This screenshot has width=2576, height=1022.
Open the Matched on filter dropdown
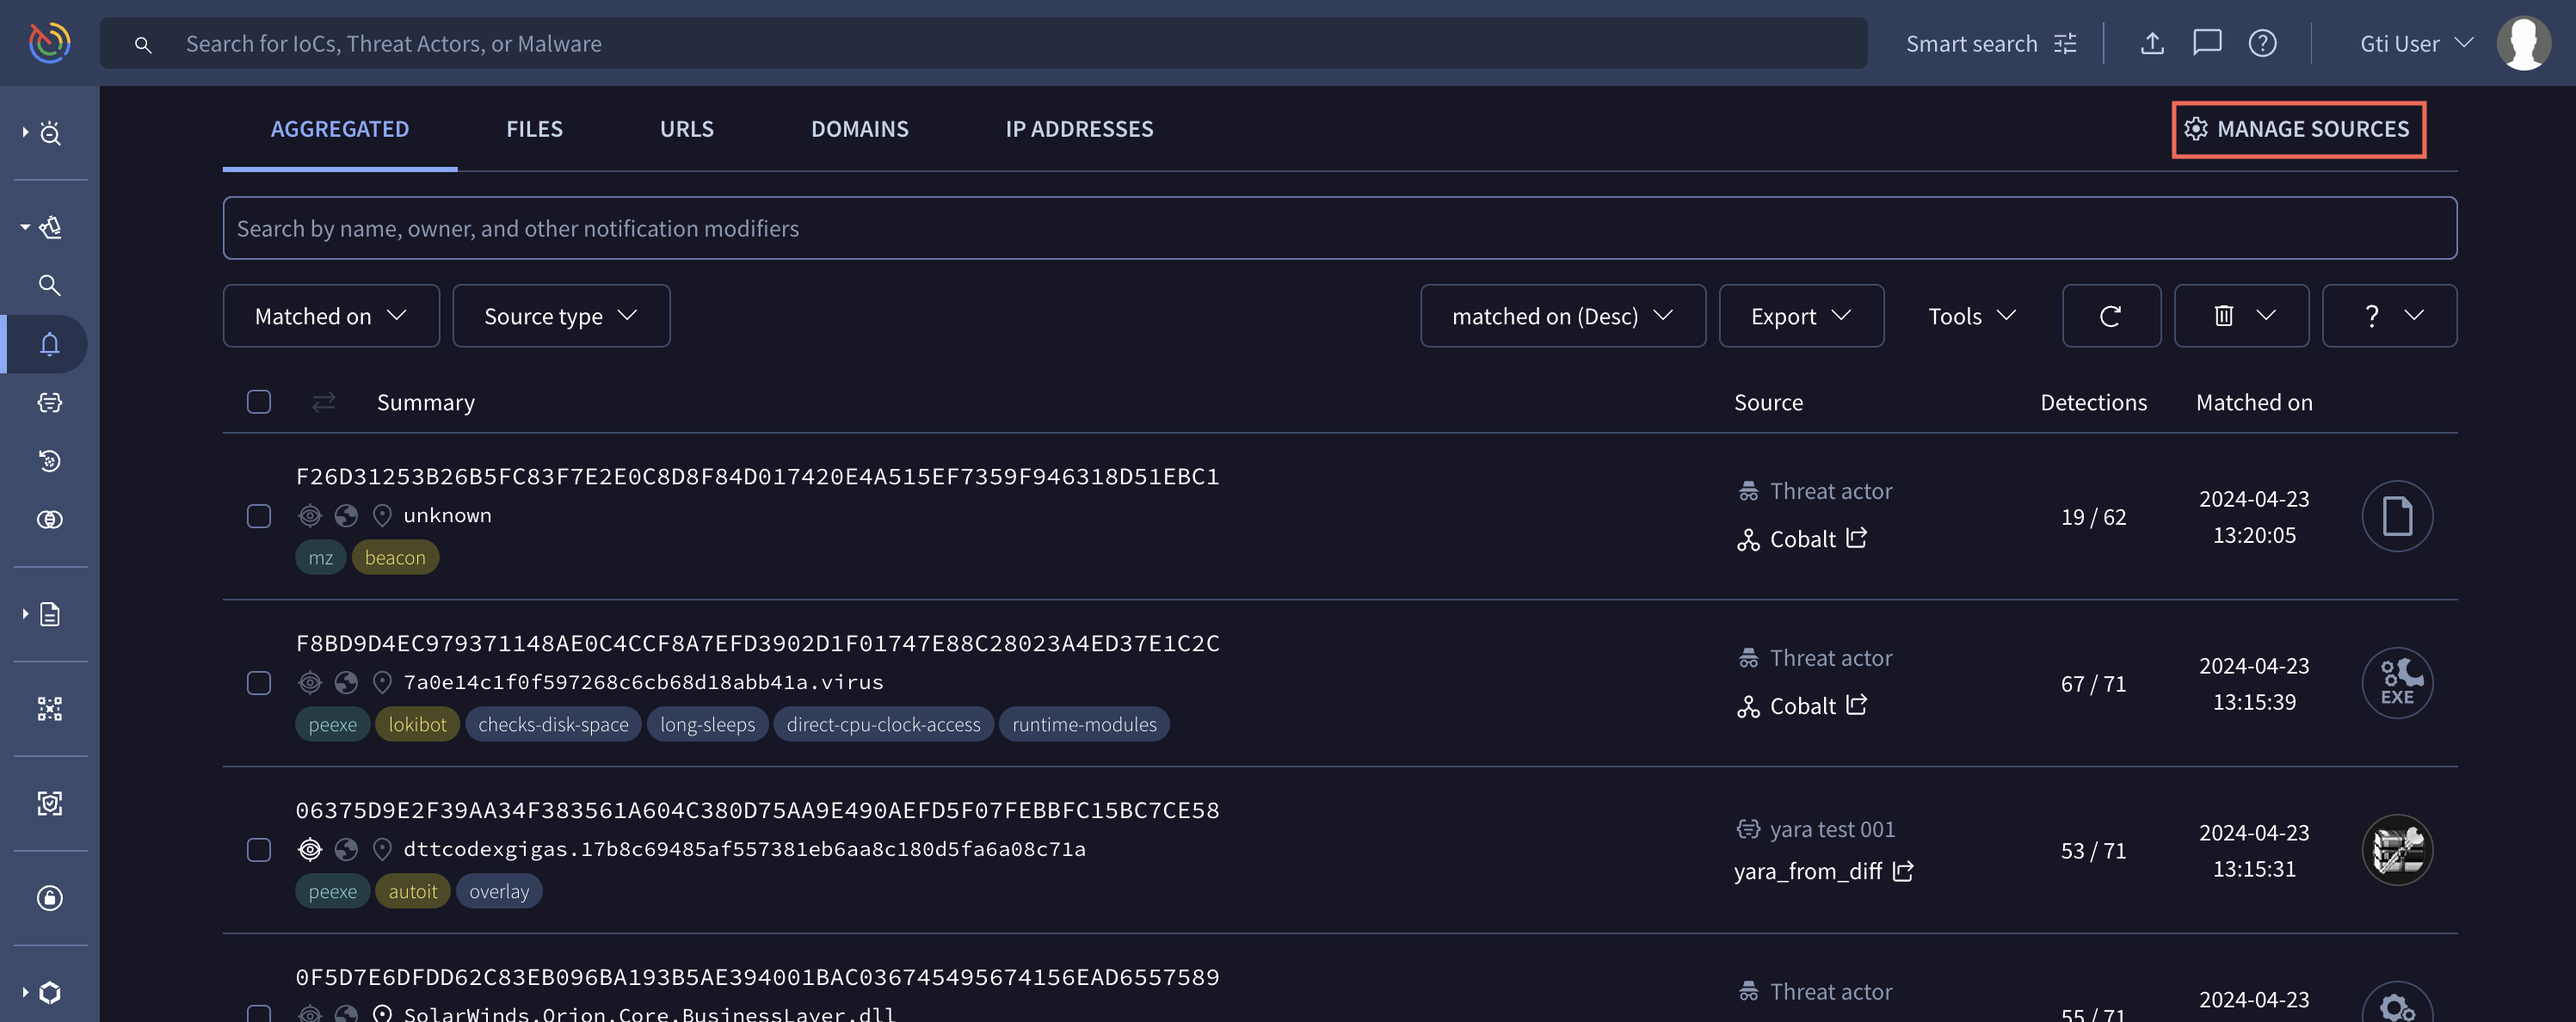coord(331,316)
